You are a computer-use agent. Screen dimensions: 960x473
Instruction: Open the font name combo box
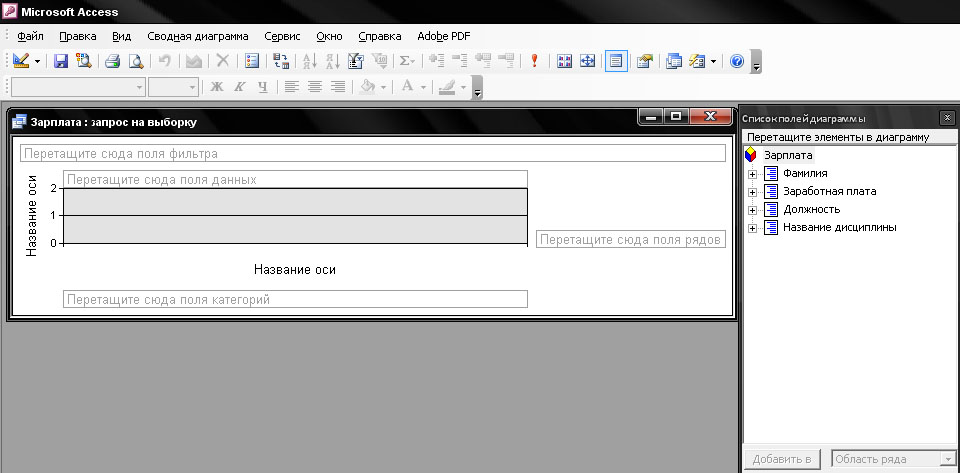(78, 87)
